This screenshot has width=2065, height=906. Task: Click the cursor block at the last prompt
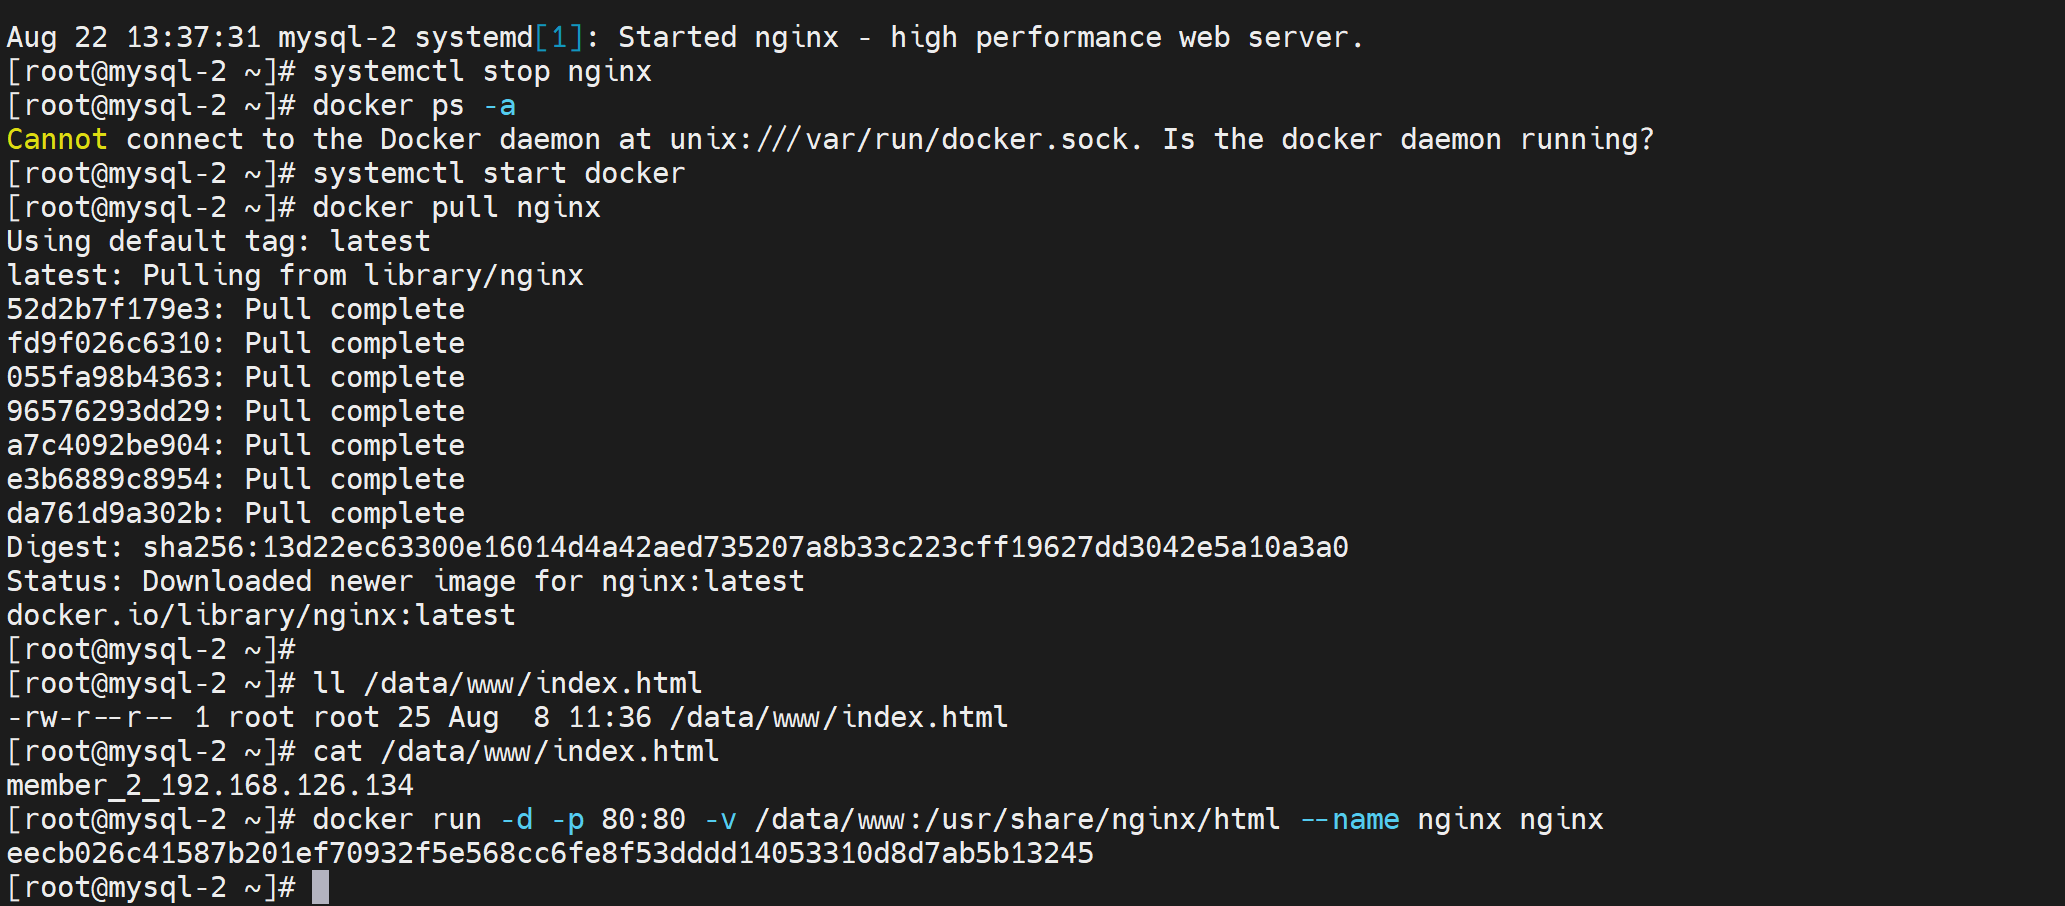pyautogui.click(x=320, y=887)
